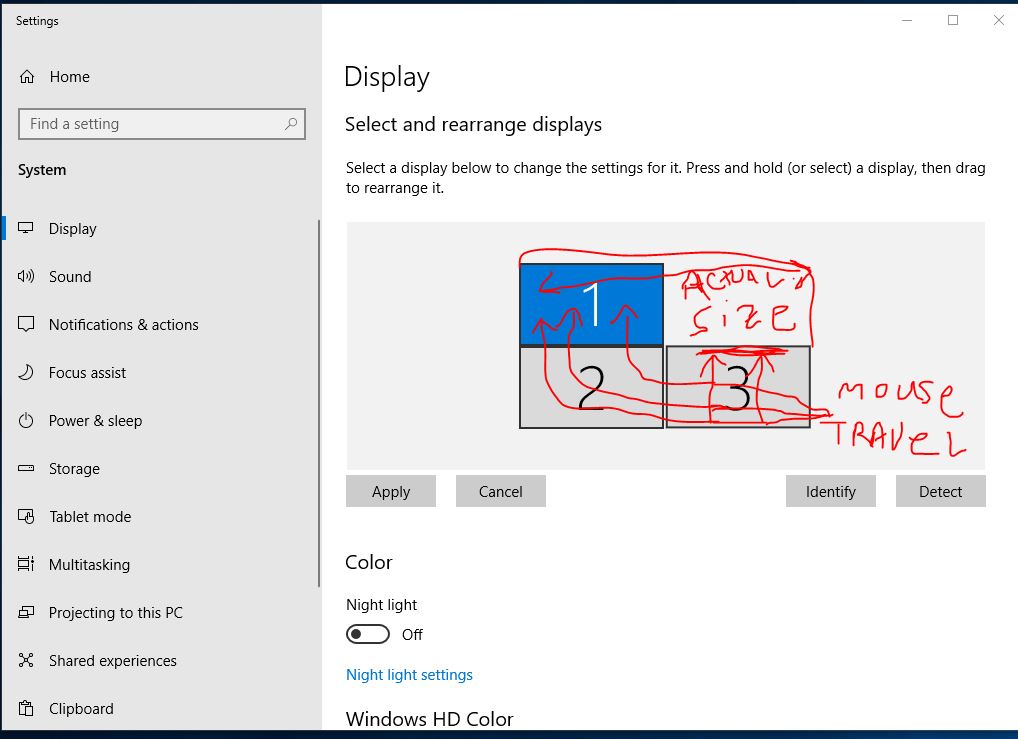1018x739 pixels.
Task: Close the Settings window
Action: [x=999, y=20]
